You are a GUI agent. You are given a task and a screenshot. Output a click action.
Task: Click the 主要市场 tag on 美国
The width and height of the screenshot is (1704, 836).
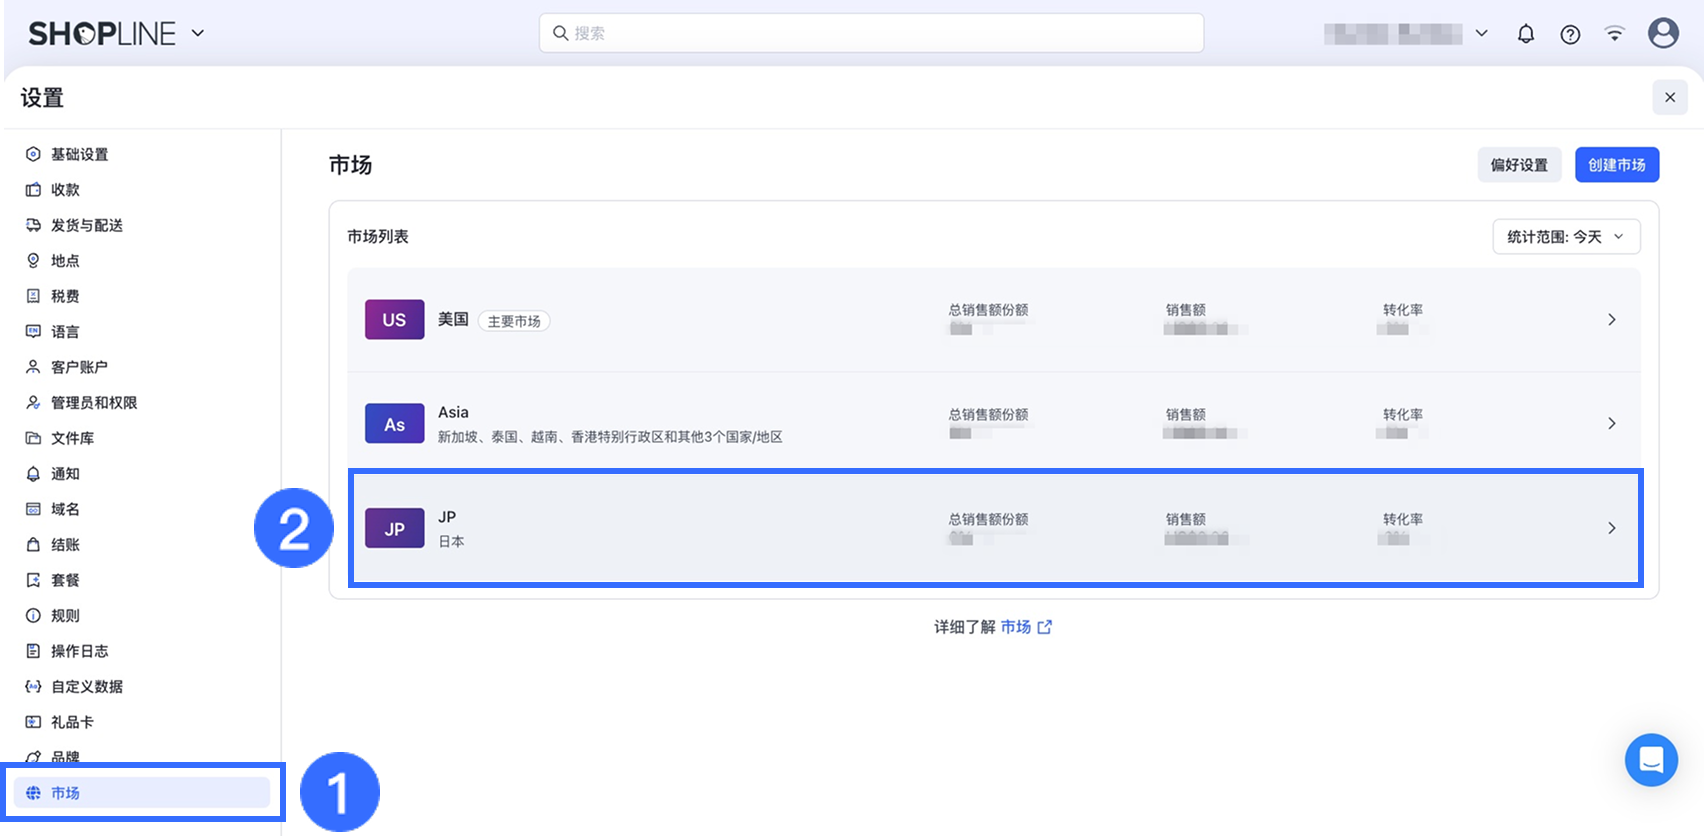514,321
